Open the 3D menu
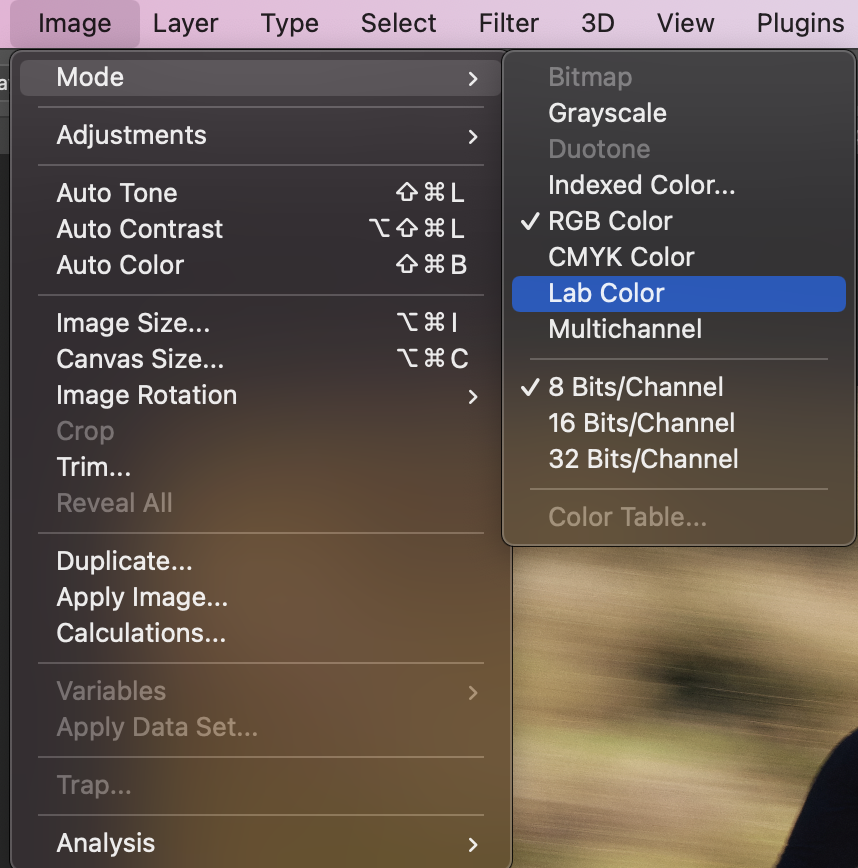Image resolution: width=858 pixels, height=868 pixels. 598,24
